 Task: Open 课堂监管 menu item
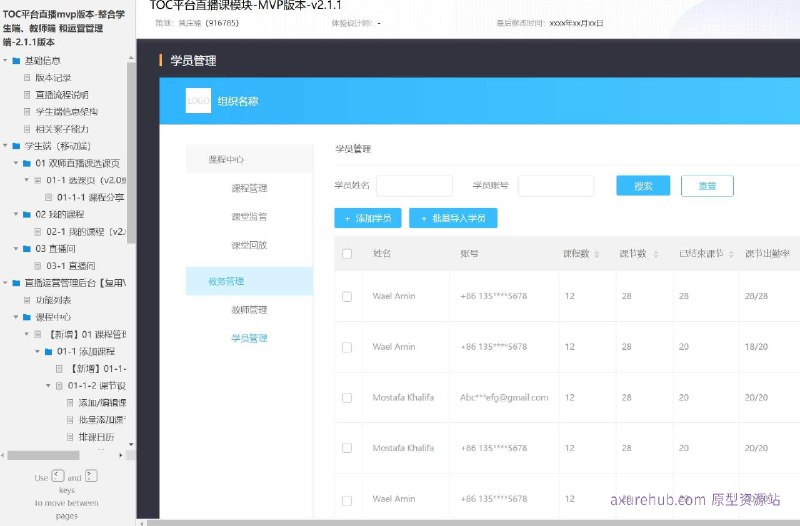tap(249, 217)
